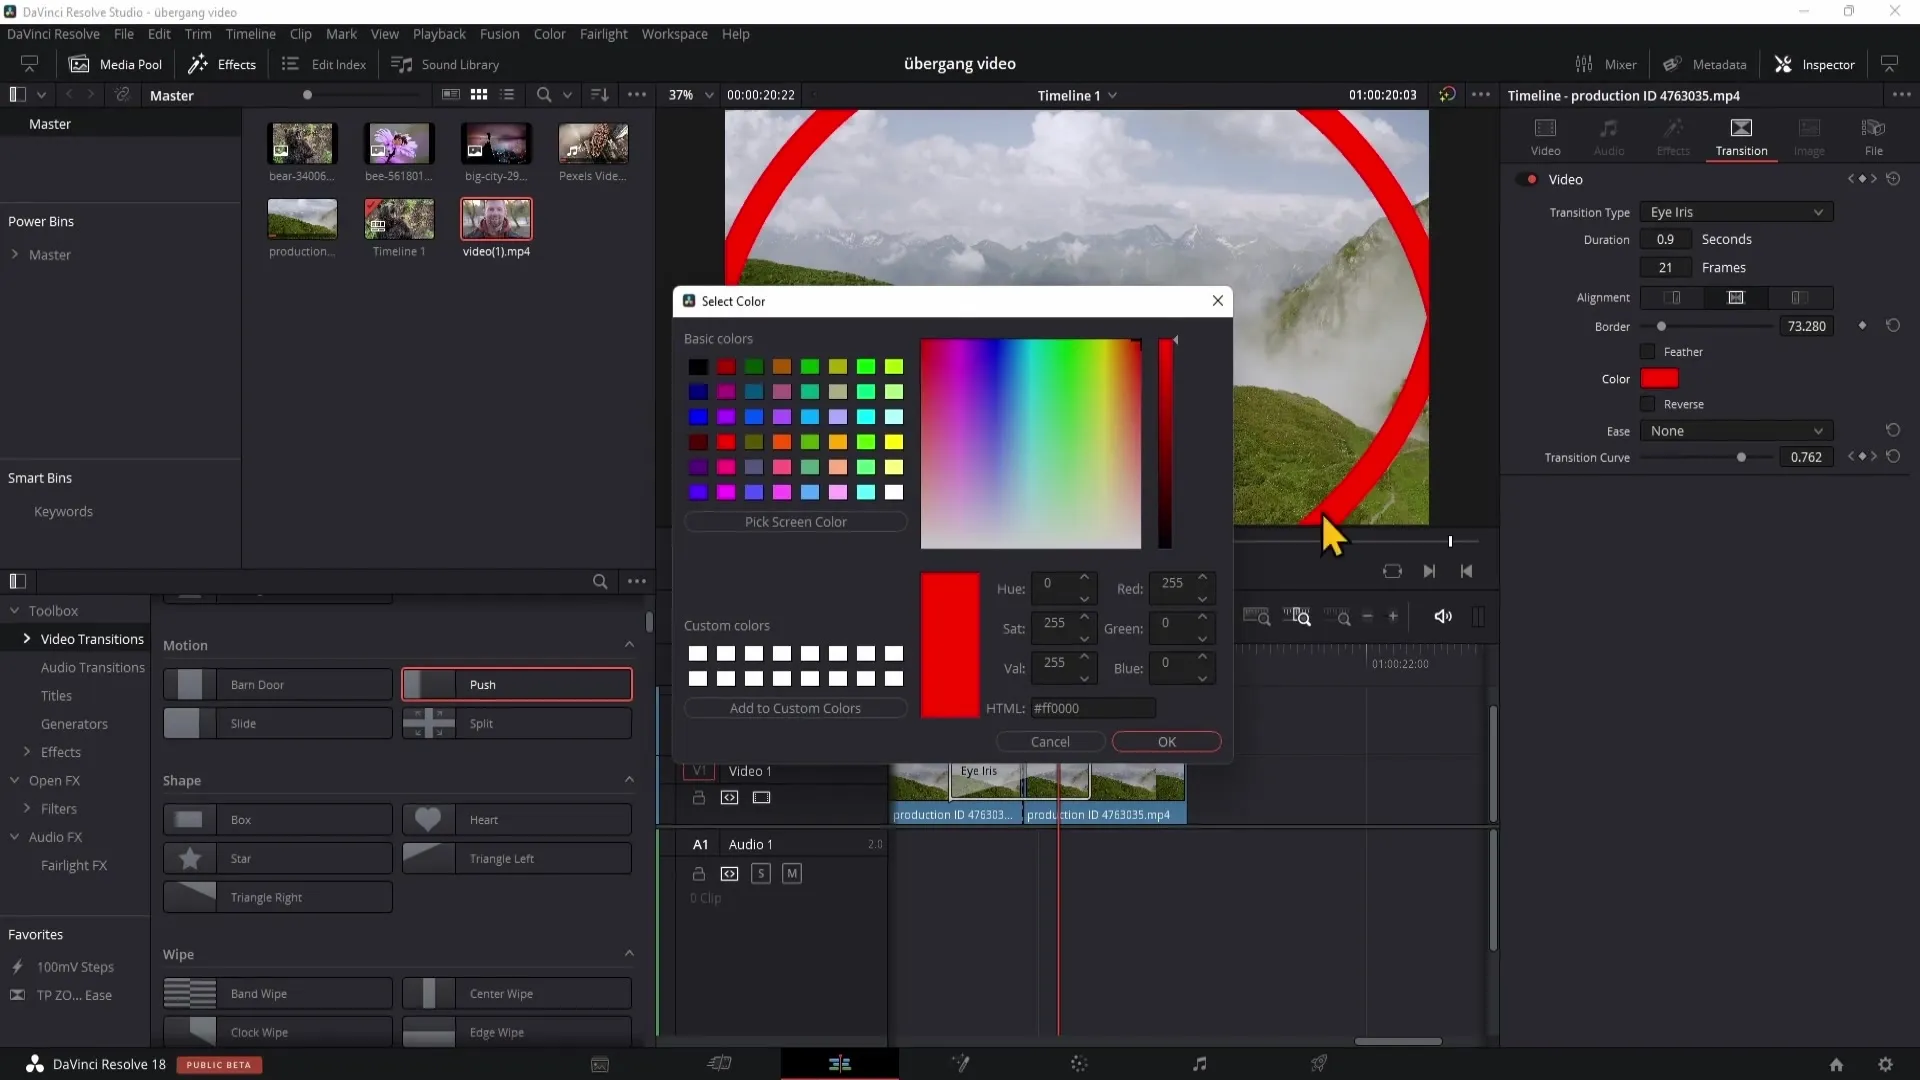Expand the Ease dropdown in transition settings
The height and width of the screenshot is (1080, 1920).
pos(1741,431)
